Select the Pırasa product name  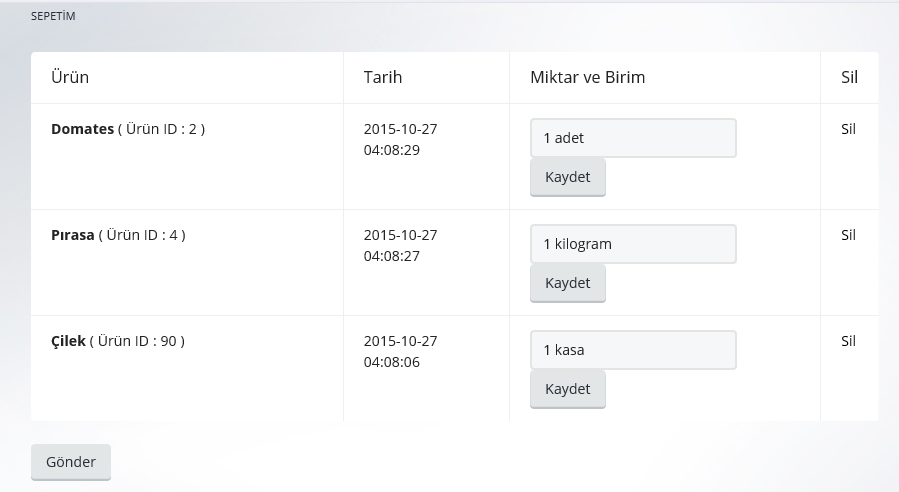(x=72, y=235)
